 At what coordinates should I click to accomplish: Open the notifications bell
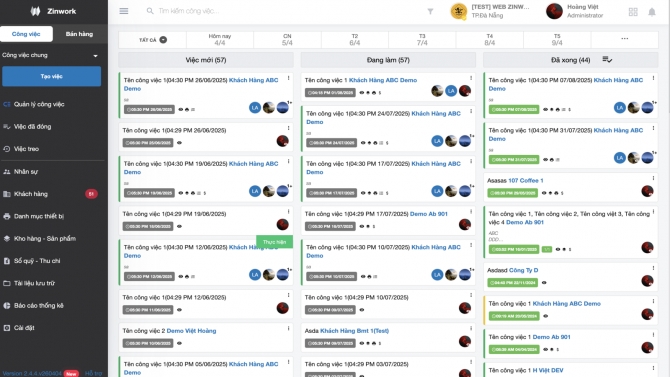(x=652, y=12)
